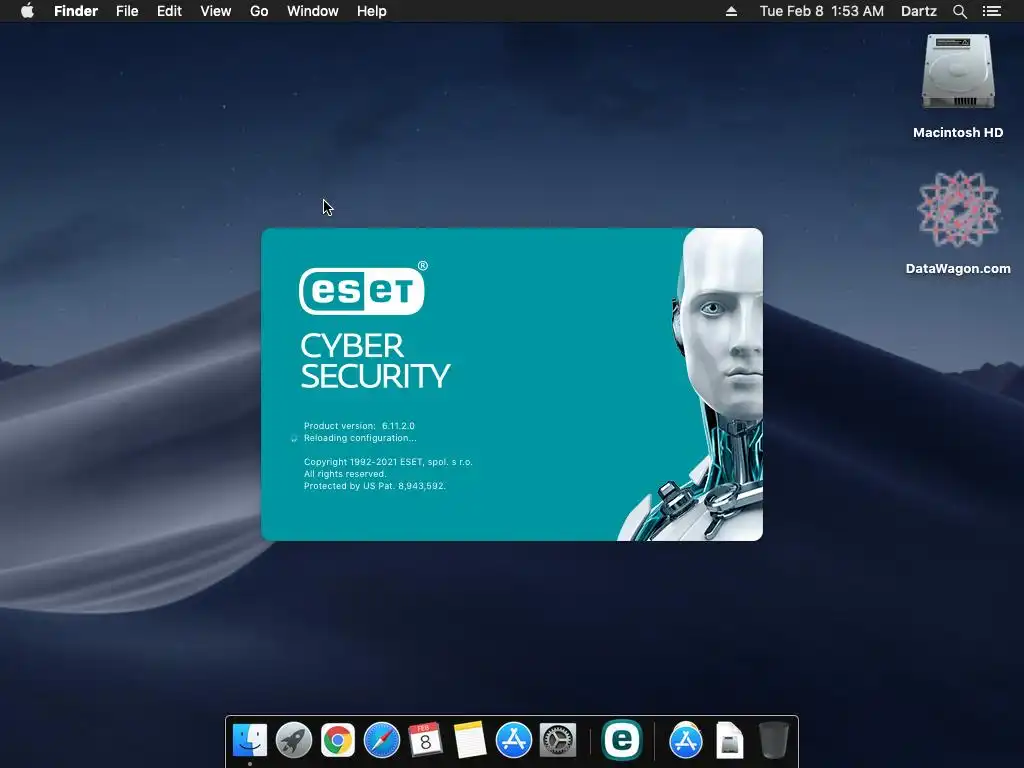Open Spotlight search magnifier

pos(959,11)
